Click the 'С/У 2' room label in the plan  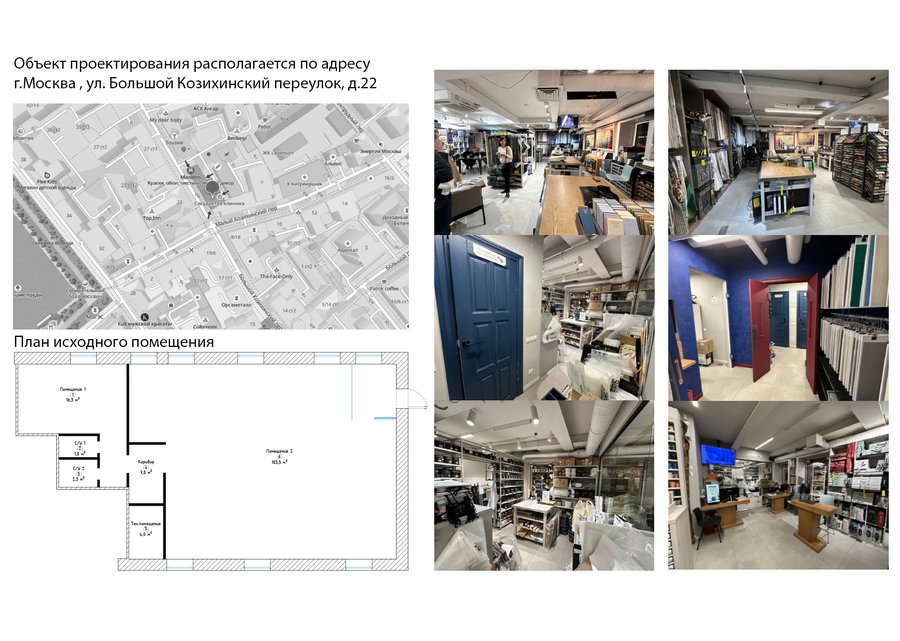tap(79, 468)
